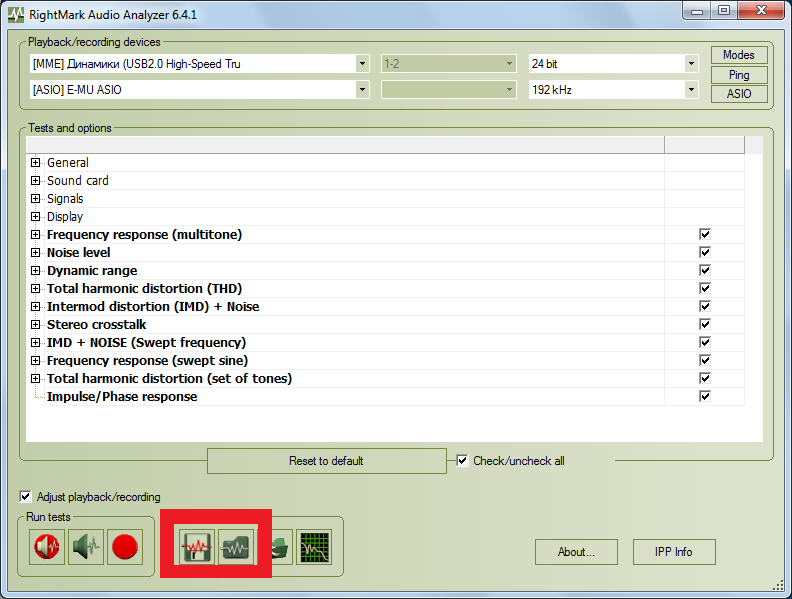Uncheck the Frequency response (swept sine) checkbox
Screen dimensions: 792x599
pos(705,360)
